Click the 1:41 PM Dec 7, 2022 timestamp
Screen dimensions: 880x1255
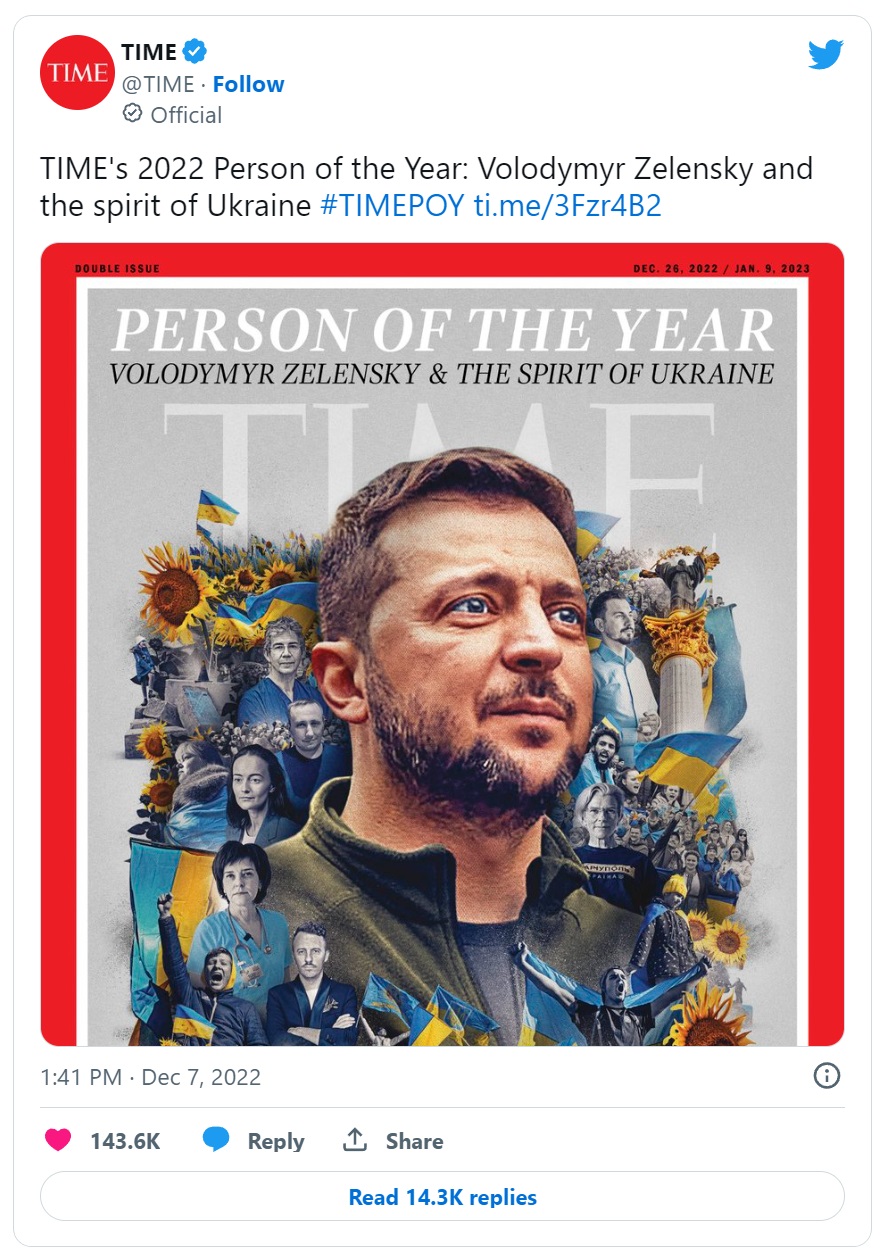(151, 1077)
